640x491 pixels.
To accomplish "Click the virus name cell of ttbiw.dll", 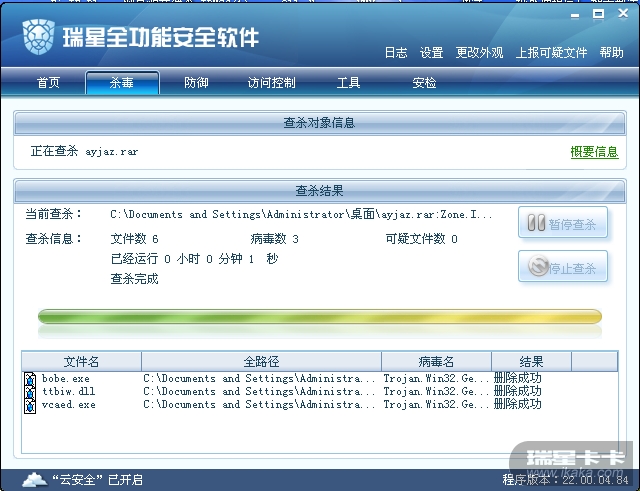I will 436,392.
